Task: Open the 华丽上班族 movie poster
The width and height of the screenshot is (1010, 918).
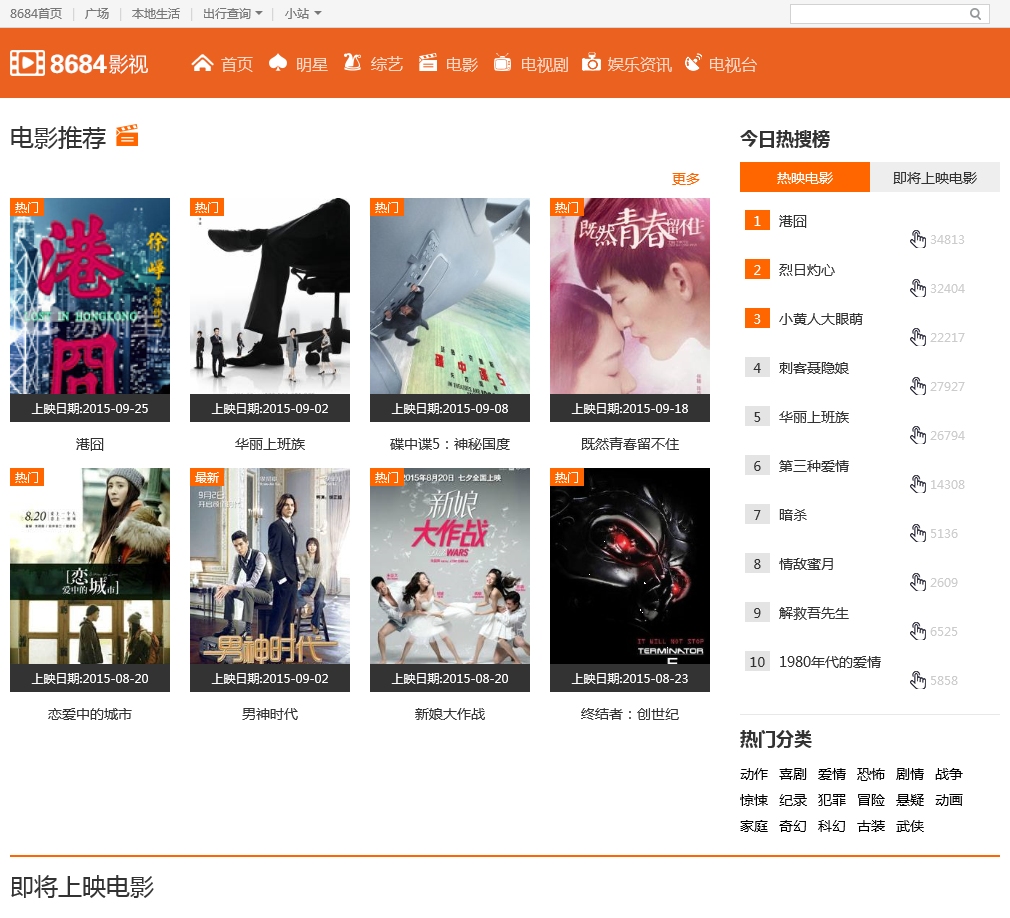Action: (270, 309)
